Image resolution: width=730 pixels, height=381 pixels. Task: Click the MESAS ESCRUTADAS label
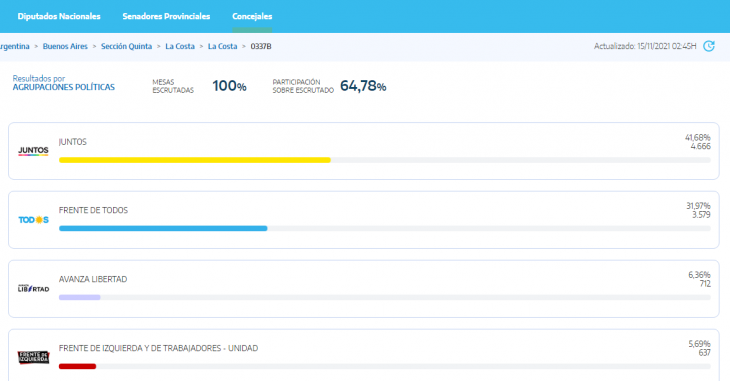173,86
